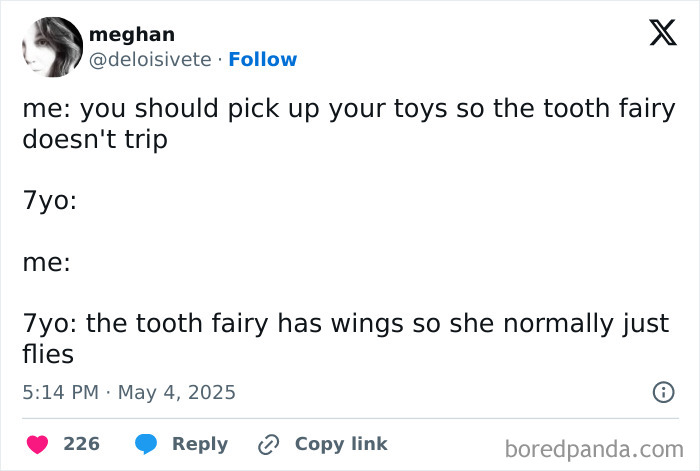This screenshot has width=700, height=471.
Task: Click the 5:14 PM time text
Action: coord(60,392)
